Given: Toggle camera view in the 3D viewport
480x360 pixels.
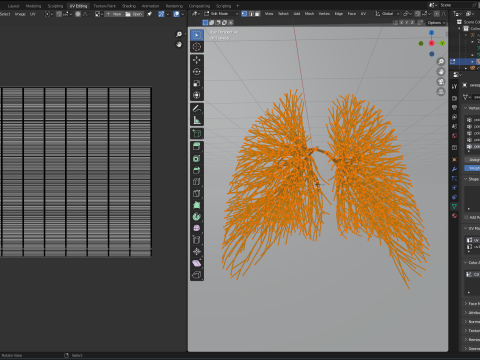Looking at the screenshot, I should click(x=441, y=82).
